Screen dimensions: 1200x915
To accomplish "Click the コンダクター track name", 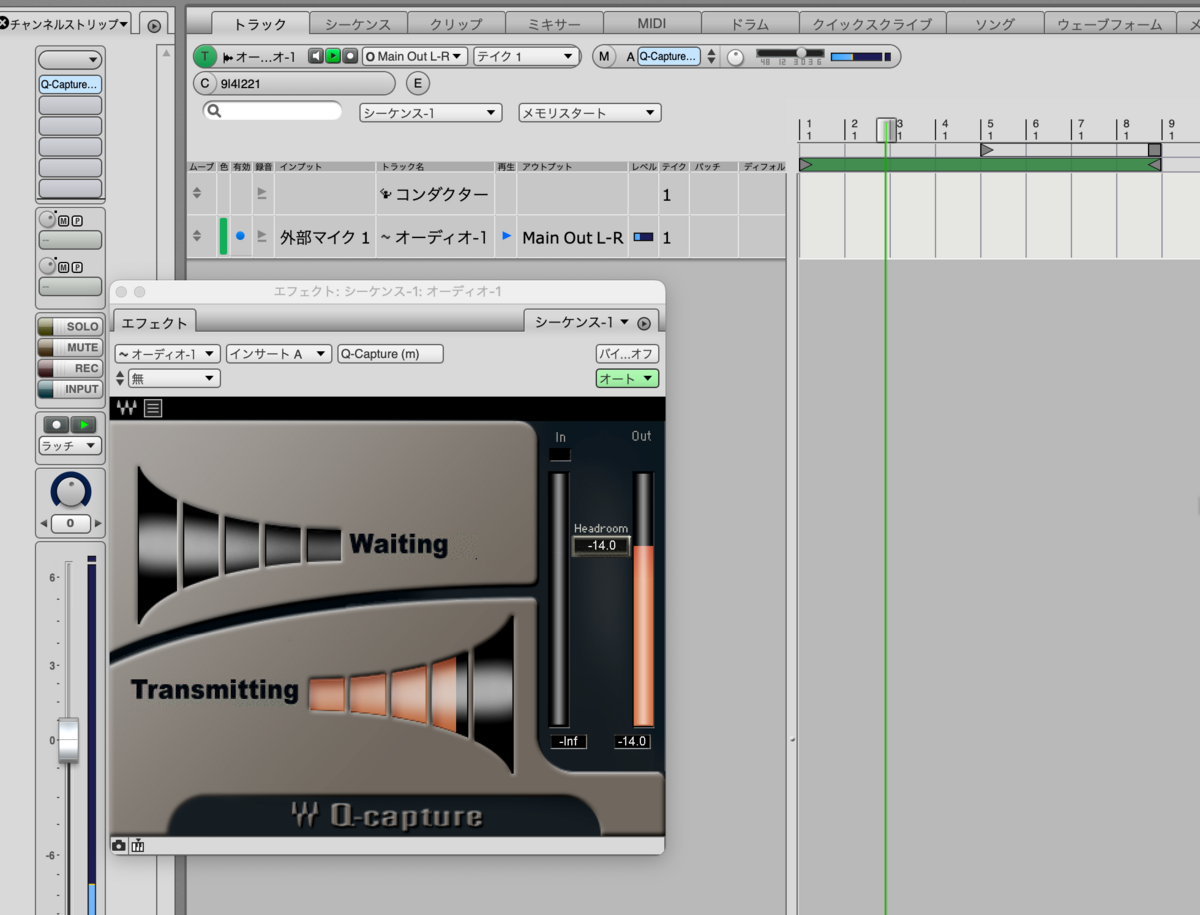I will [x=442, y=195].
